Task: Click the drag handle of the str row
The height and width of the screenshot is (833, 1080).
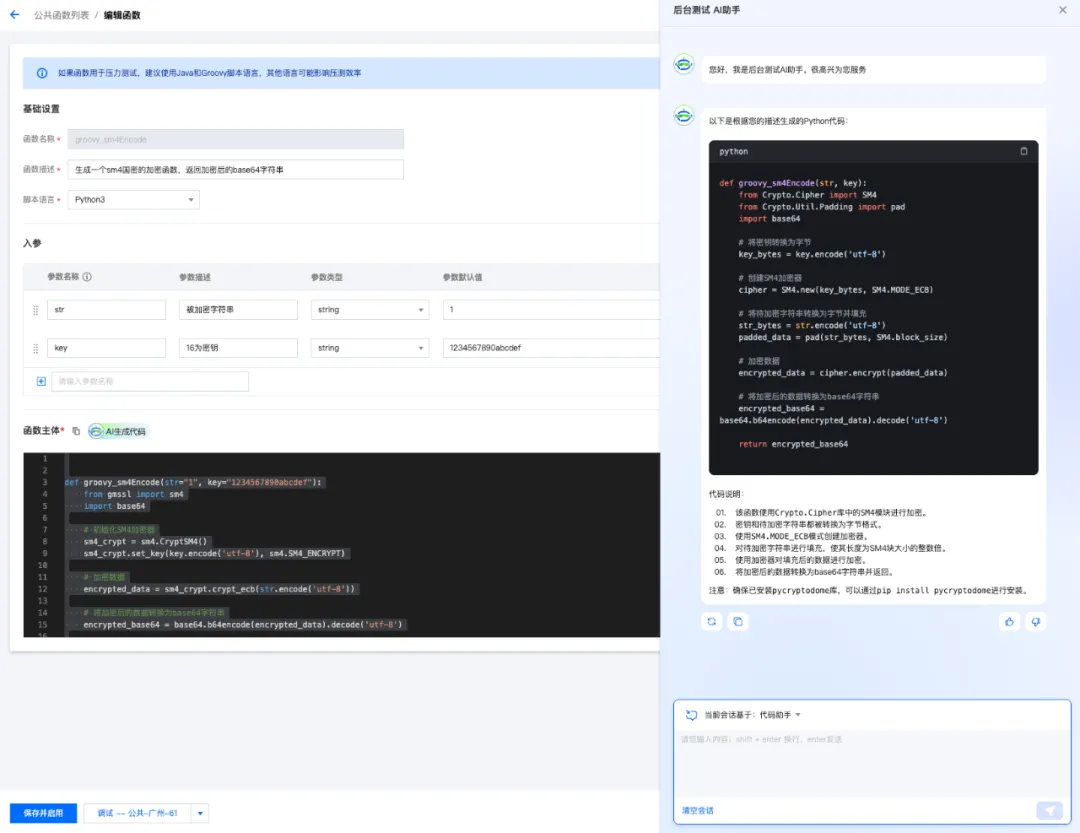Action: tap(36, 310)
